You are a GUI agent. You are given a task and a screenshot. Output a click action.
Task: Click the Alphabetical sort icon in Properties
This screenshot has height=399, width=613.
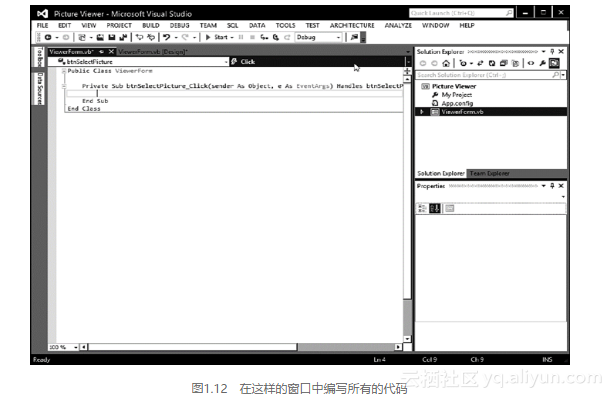(x=435, y=208)
